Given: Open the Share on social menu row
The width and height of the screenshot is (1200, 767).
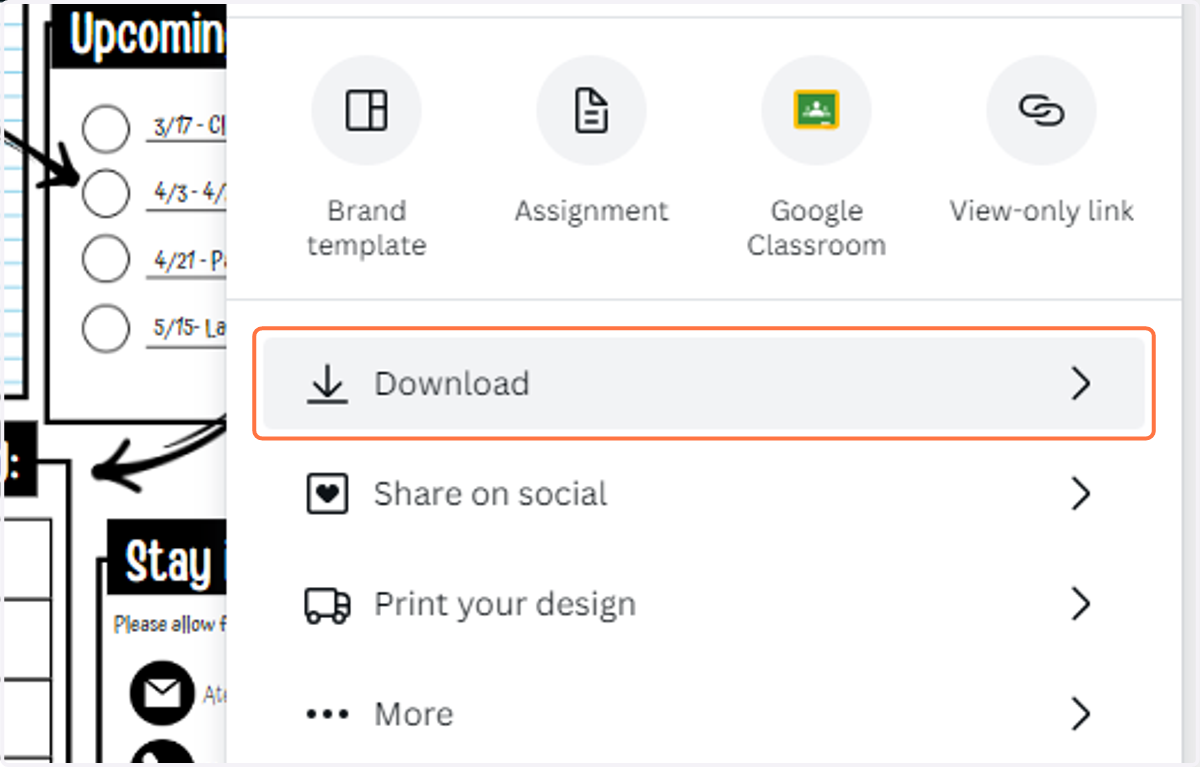Looking at the screenshot, I should coord(704,494).
